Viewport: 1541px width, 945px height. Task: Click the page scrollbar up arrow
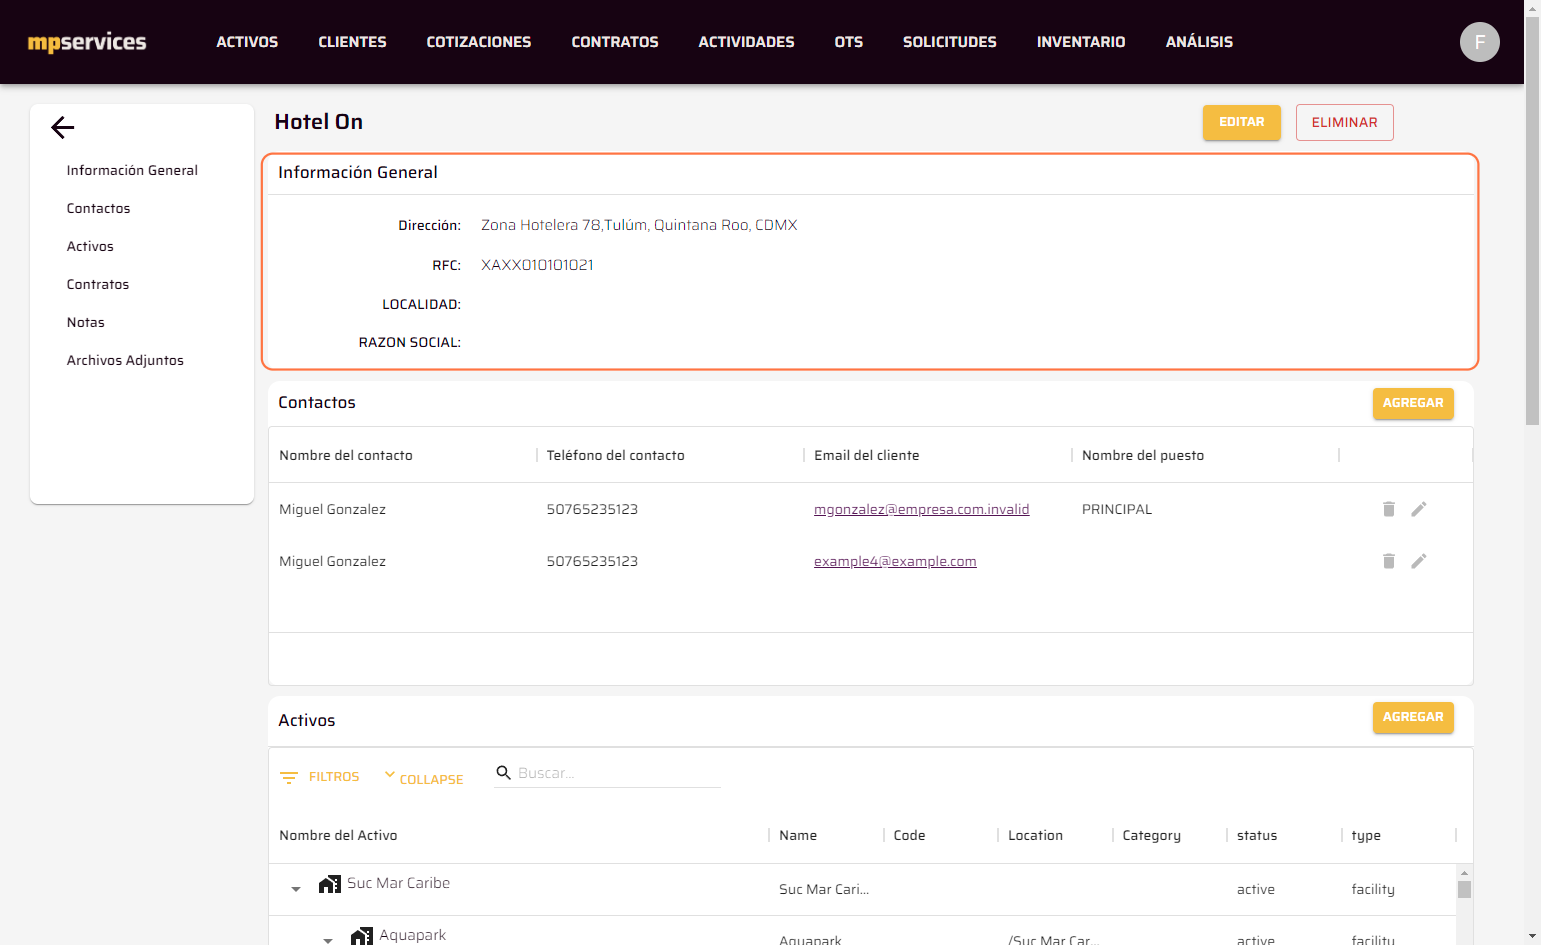pos(1532,7)
